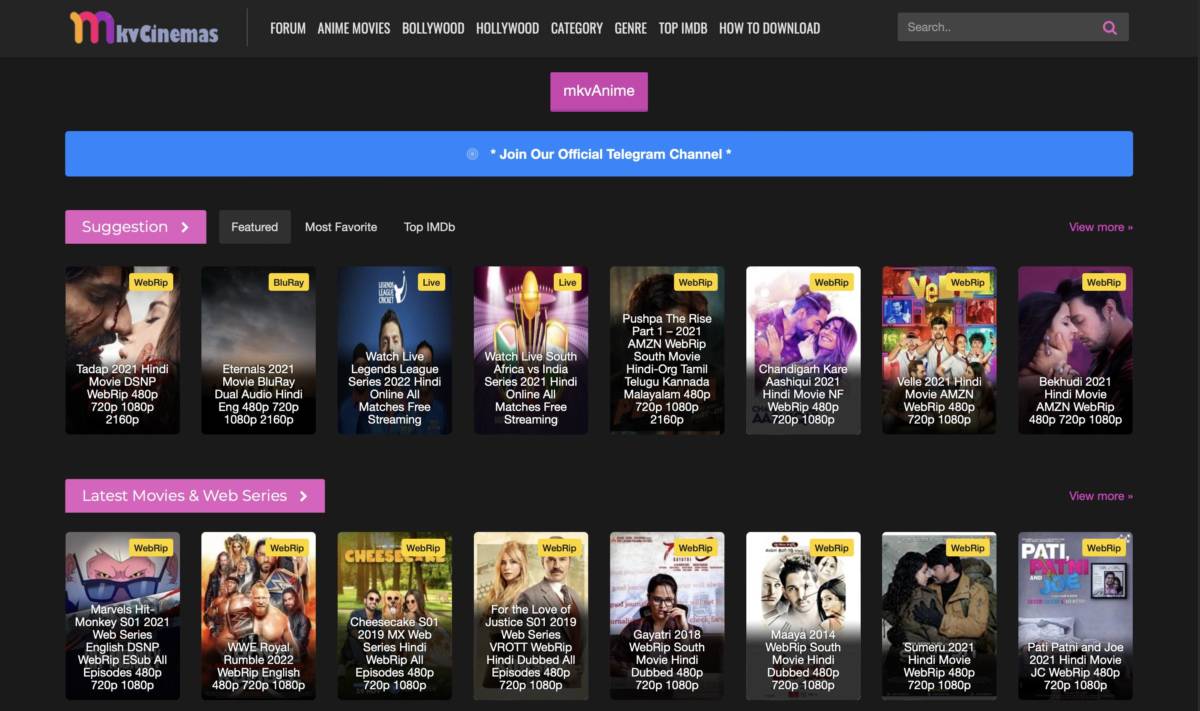The width and height of the screenshot is (1200, 711).
Task: Click the WebRip badge on Chandigarh Kare Aashiqui card
Action: (x=831, y=282)
